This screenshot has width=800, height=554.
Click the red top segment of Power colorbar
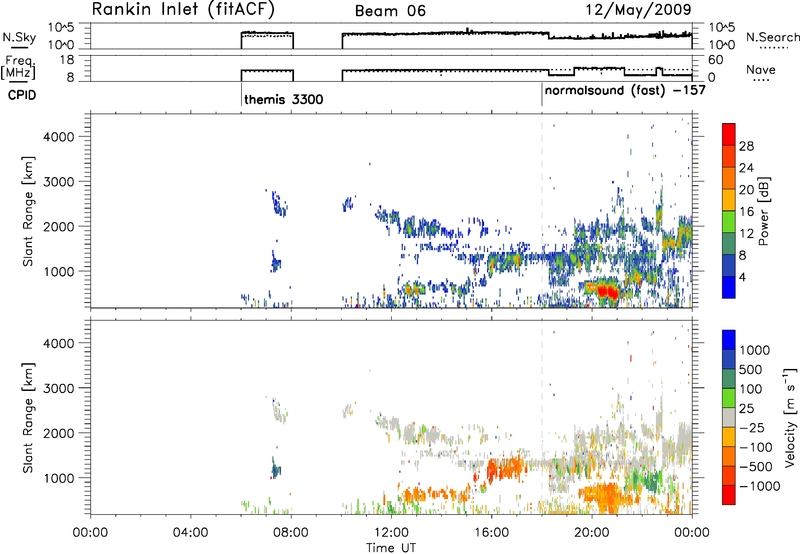click(729, 135)
